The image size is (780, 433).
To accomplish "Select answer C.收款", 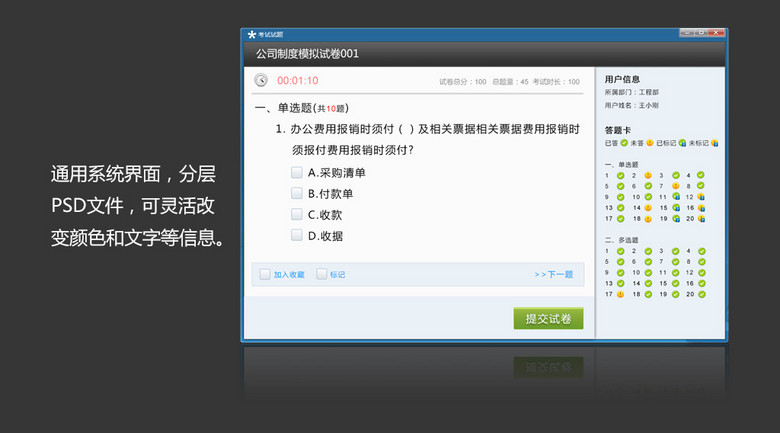I will [296, 215].
